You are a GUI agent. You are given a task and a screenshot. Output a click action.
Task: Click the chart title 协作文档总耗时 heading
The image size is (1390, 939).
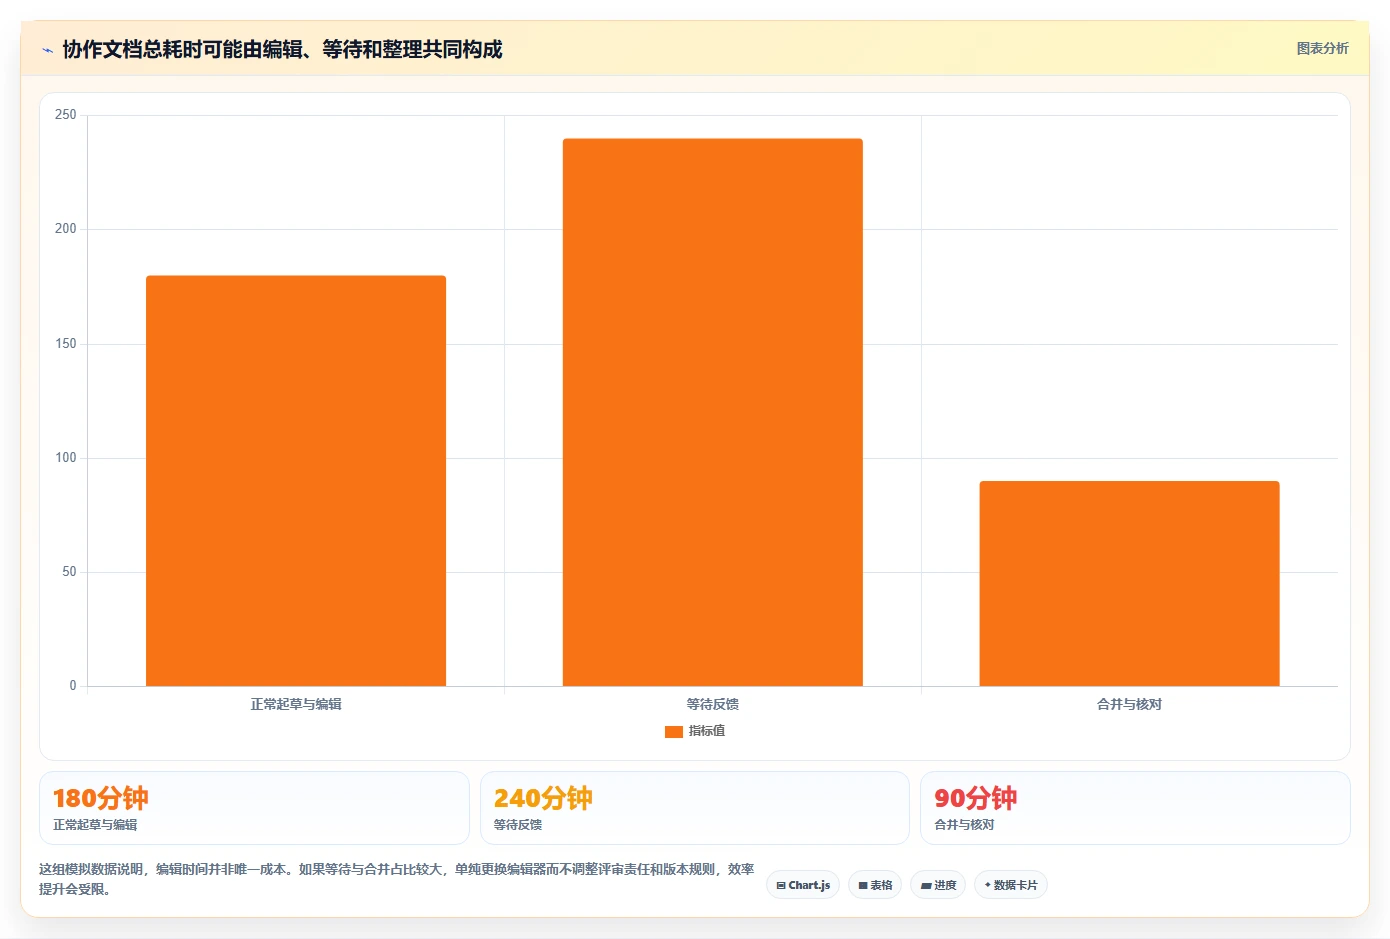pos(282,49)
